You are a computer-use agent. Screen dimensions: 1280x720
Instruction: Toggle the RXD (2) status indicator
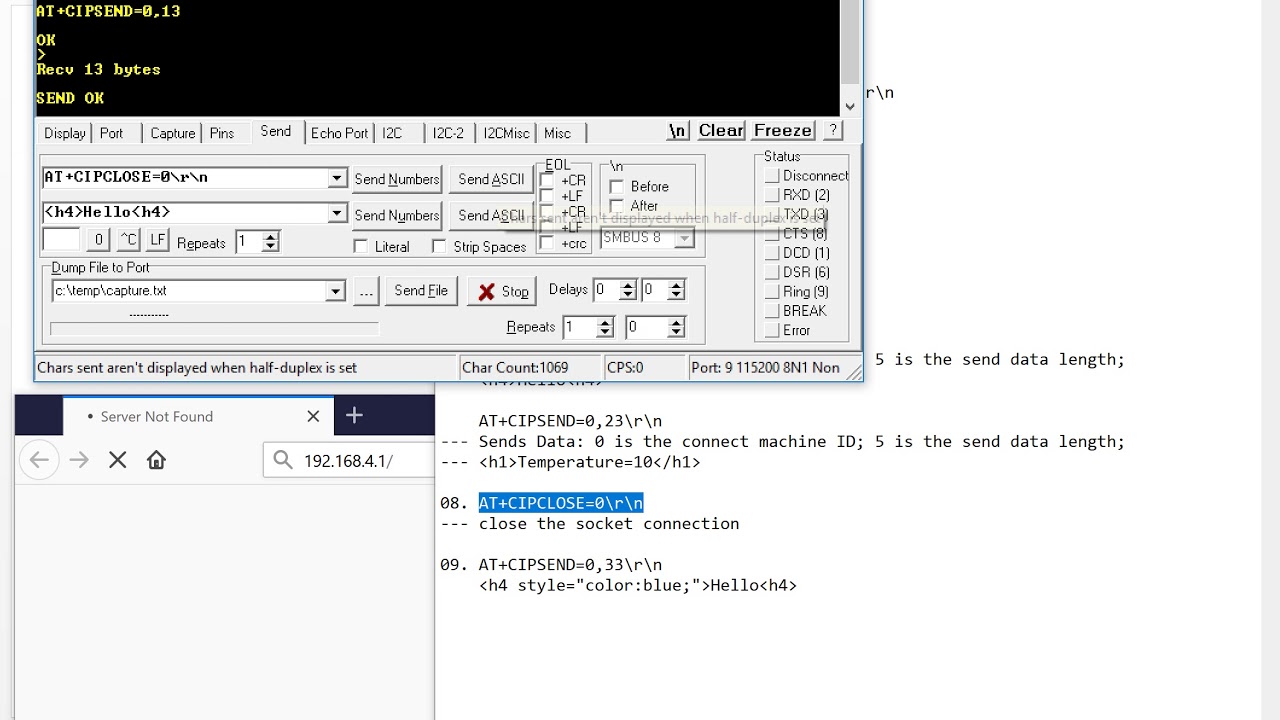click(772, 195)
